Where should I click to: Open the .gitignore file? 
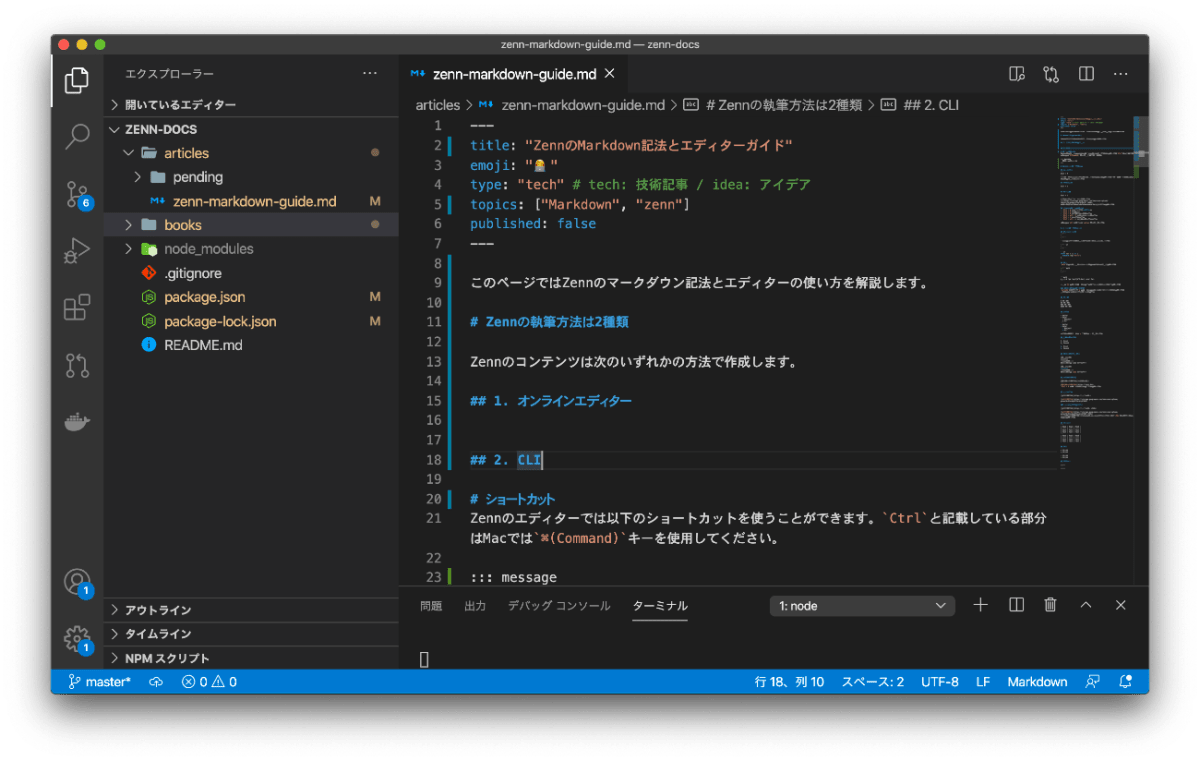(251, 273)
